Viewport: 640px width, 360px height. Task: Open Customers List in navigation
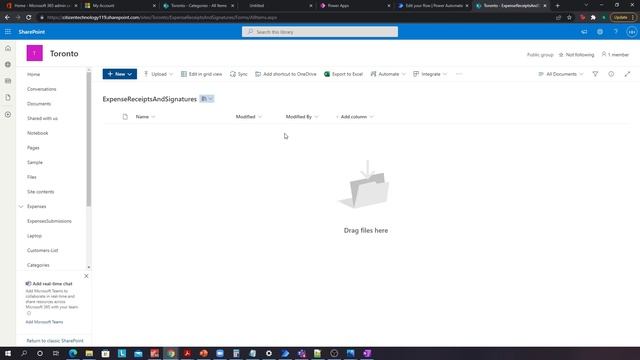[42, 250]
